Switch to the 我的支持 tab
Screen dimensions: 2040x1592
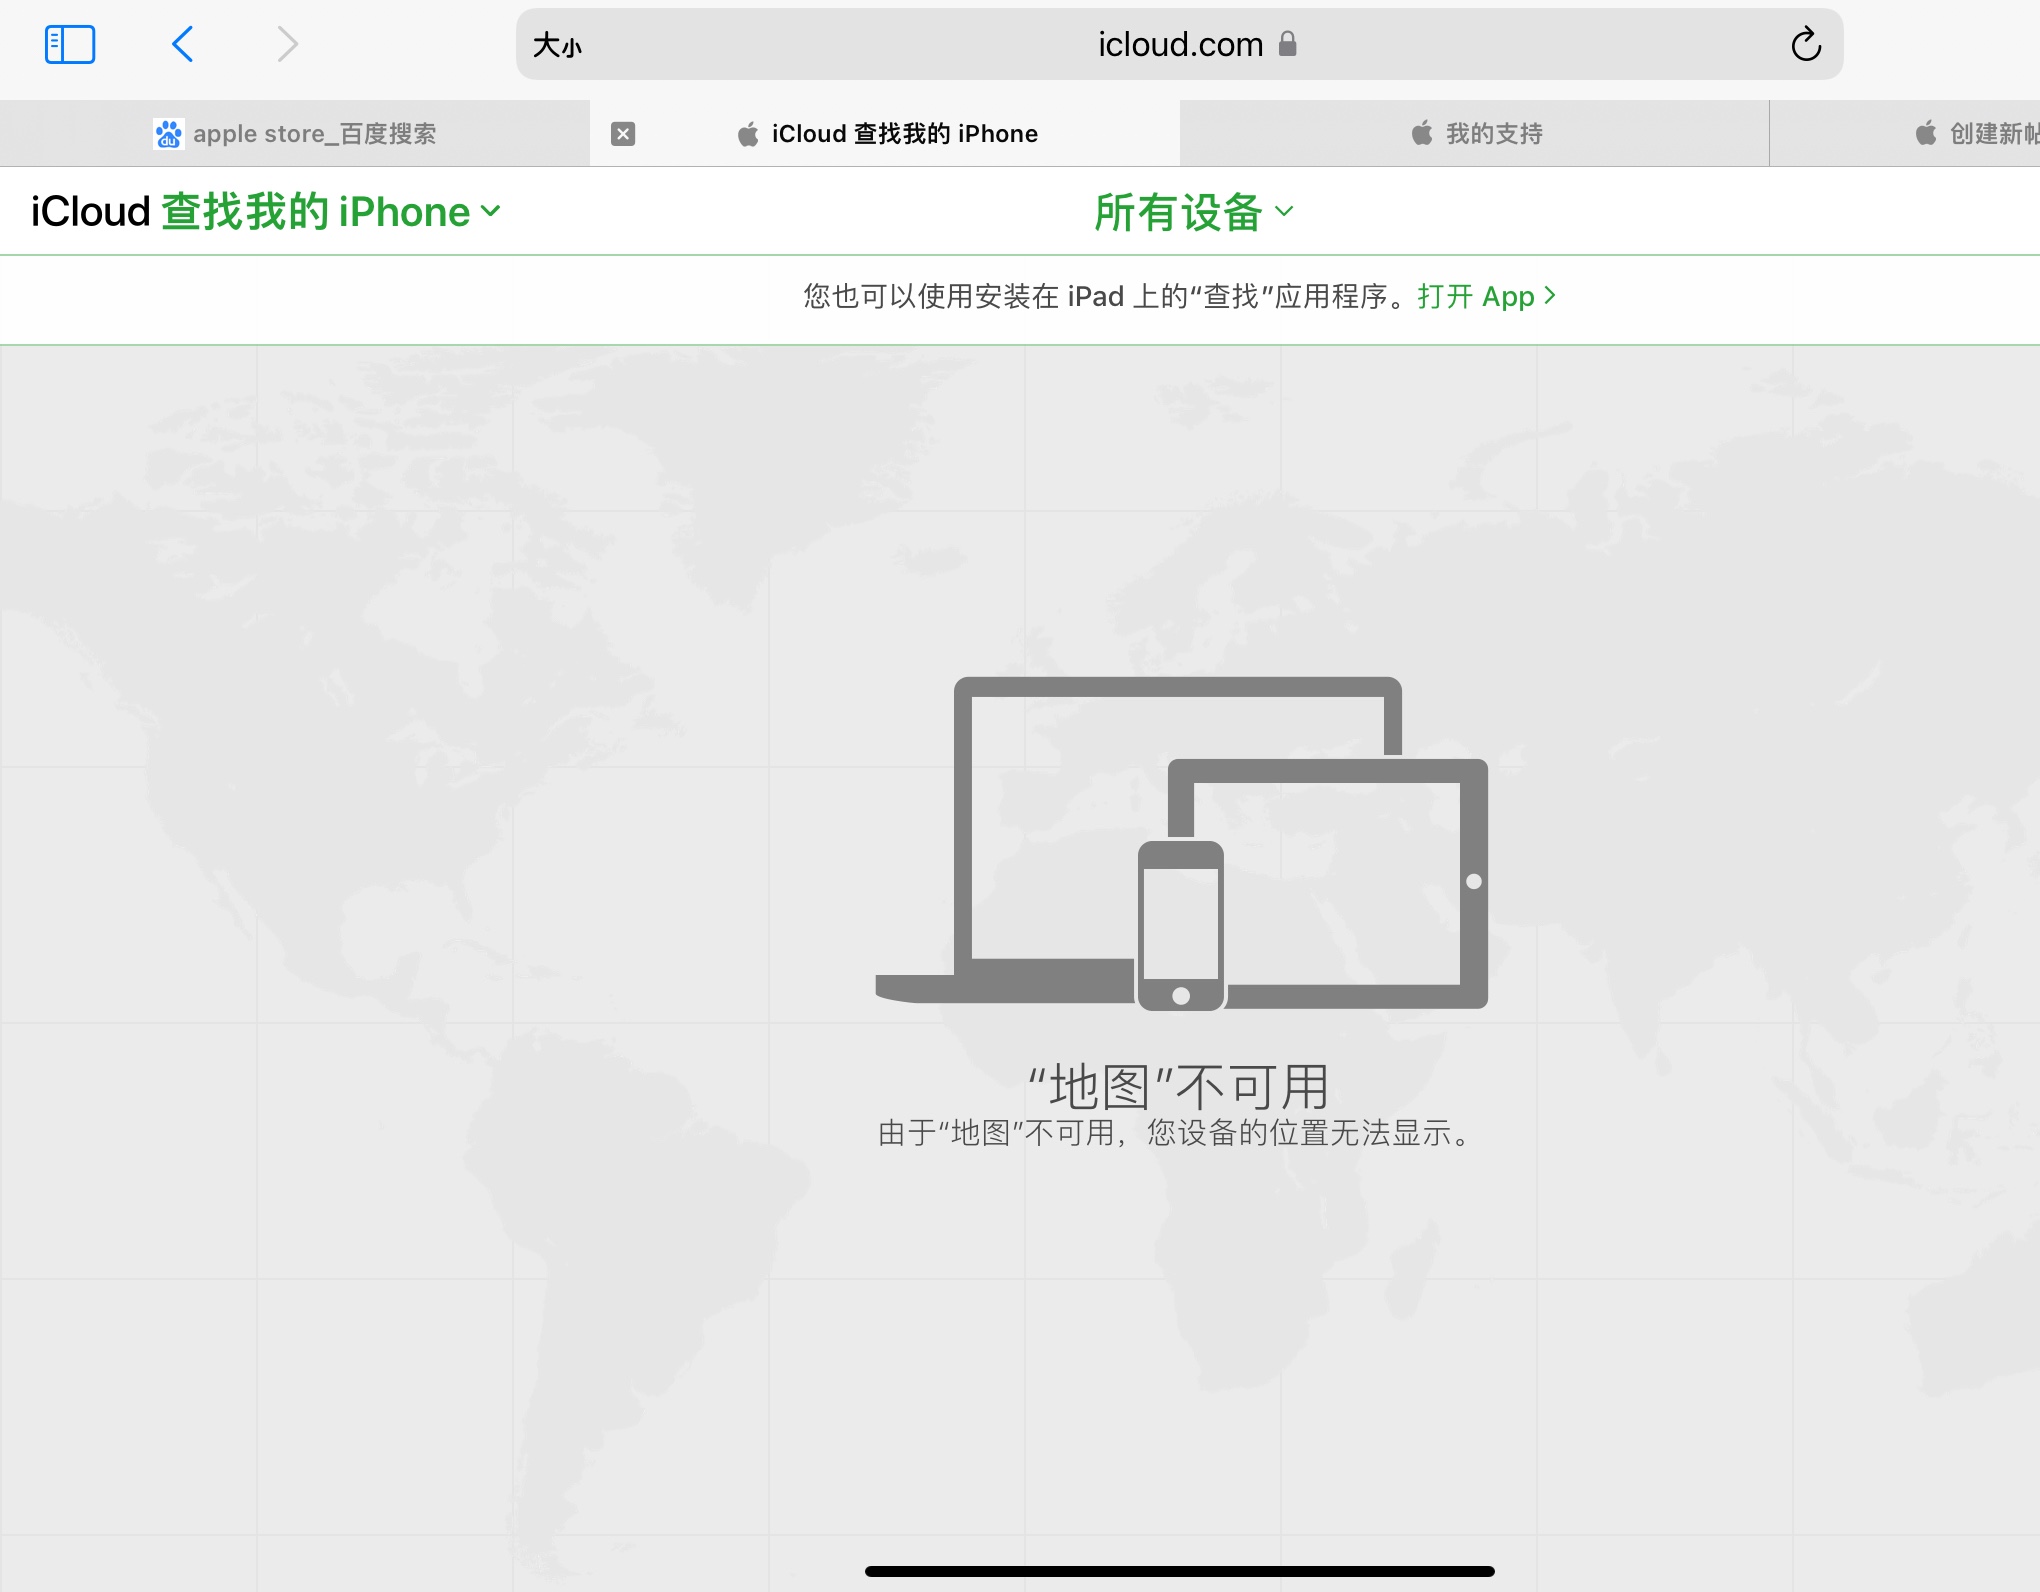point(1494,134)
